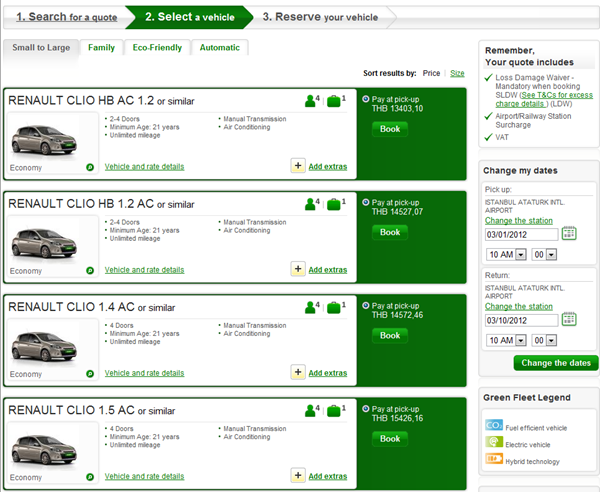Click Renault Clio 1.5 AC car thumbnail

(44, 450)
